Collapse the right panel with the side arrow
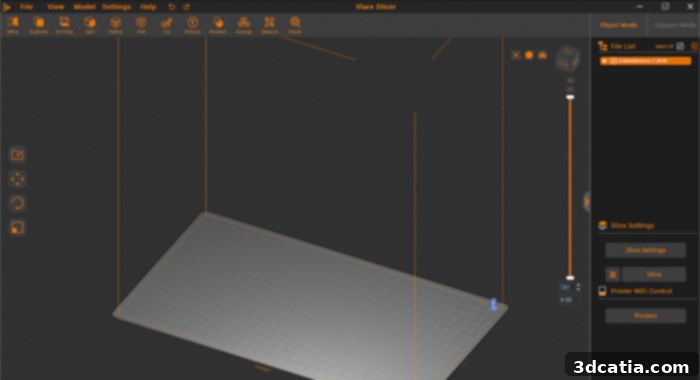The width and height of the screenshot is (700, 380). tap(587, 202)
